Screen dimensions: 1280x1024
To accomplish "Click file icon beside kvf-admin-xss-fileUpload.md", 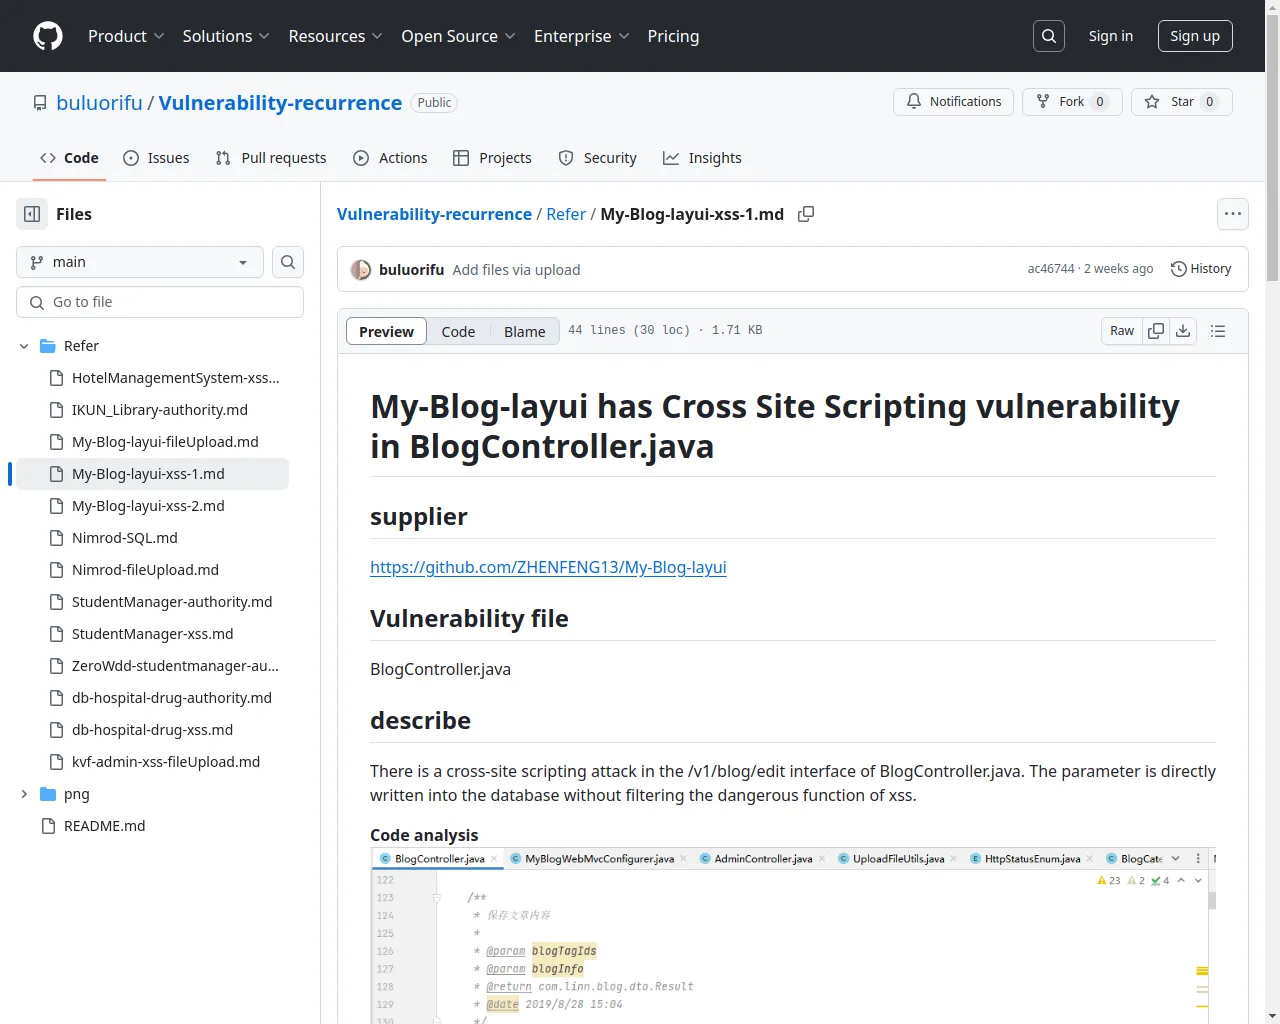I will click(x=56, y=762).
